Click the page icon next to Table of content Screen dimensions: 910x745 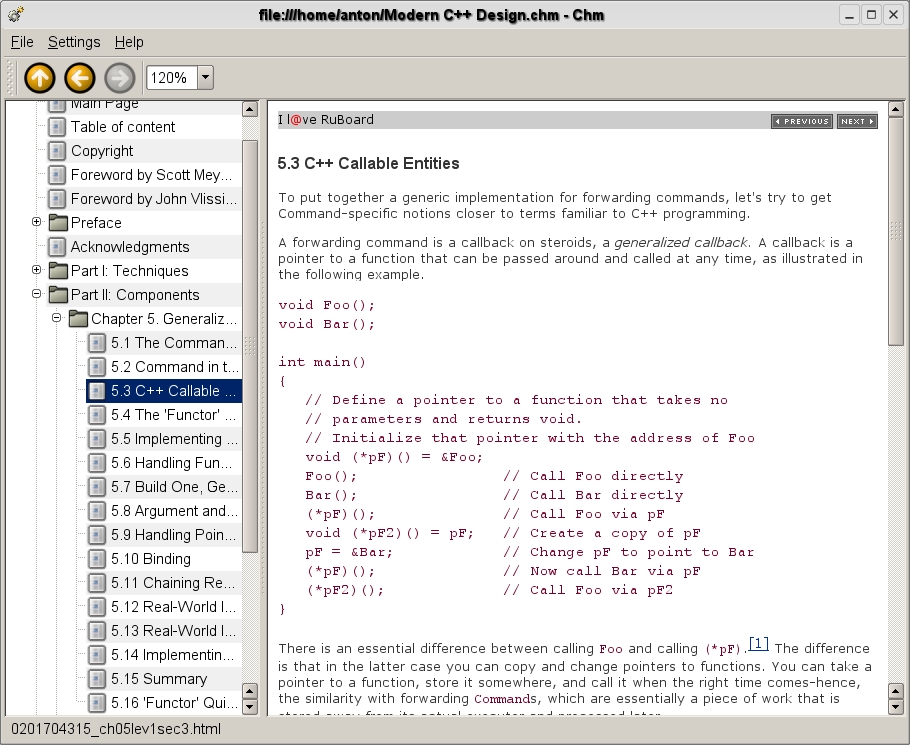[57, 126]
